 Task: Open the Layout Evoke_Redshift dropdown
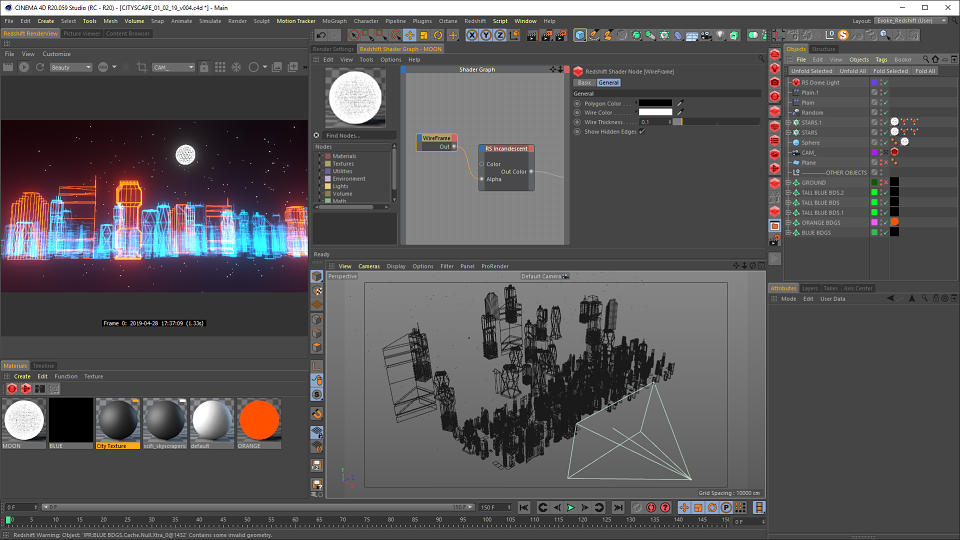coord(911,21)
